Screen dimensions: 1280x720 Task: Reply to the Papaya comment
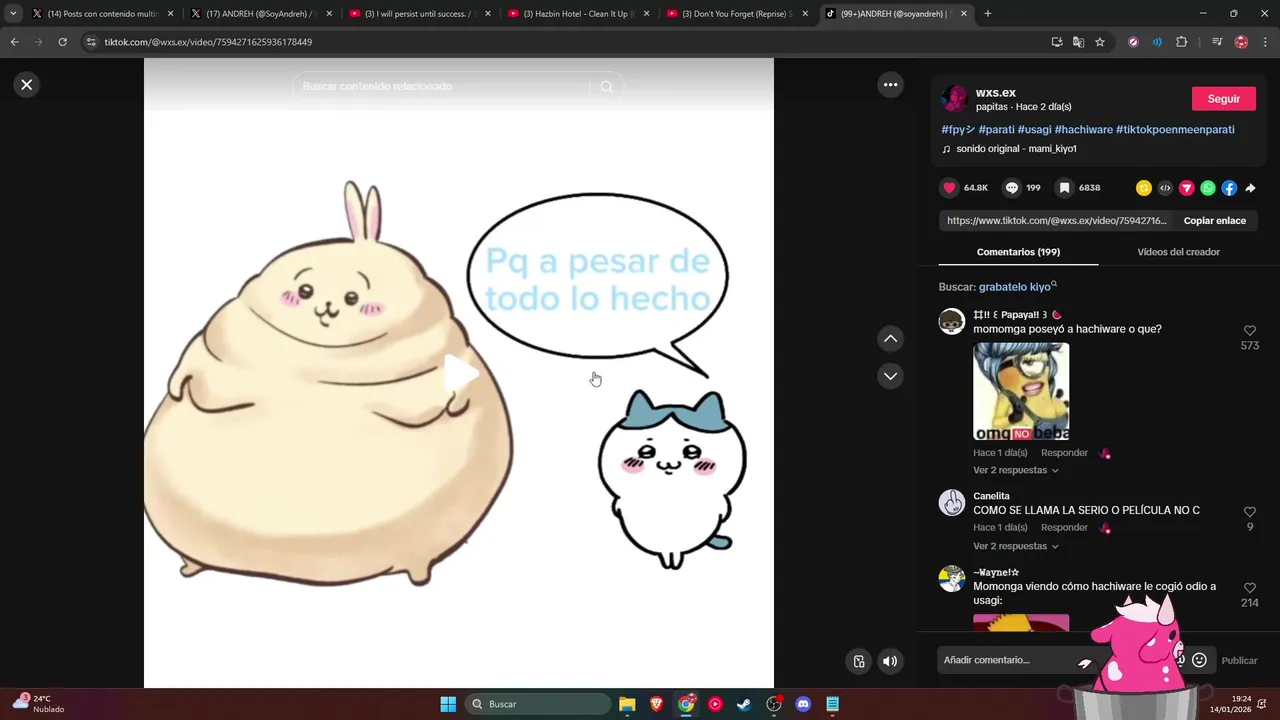1064,453
